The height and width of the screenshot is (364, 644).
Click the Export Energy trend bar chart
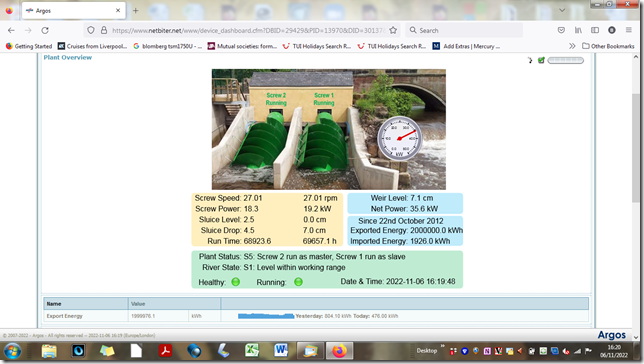coord(266,316)
